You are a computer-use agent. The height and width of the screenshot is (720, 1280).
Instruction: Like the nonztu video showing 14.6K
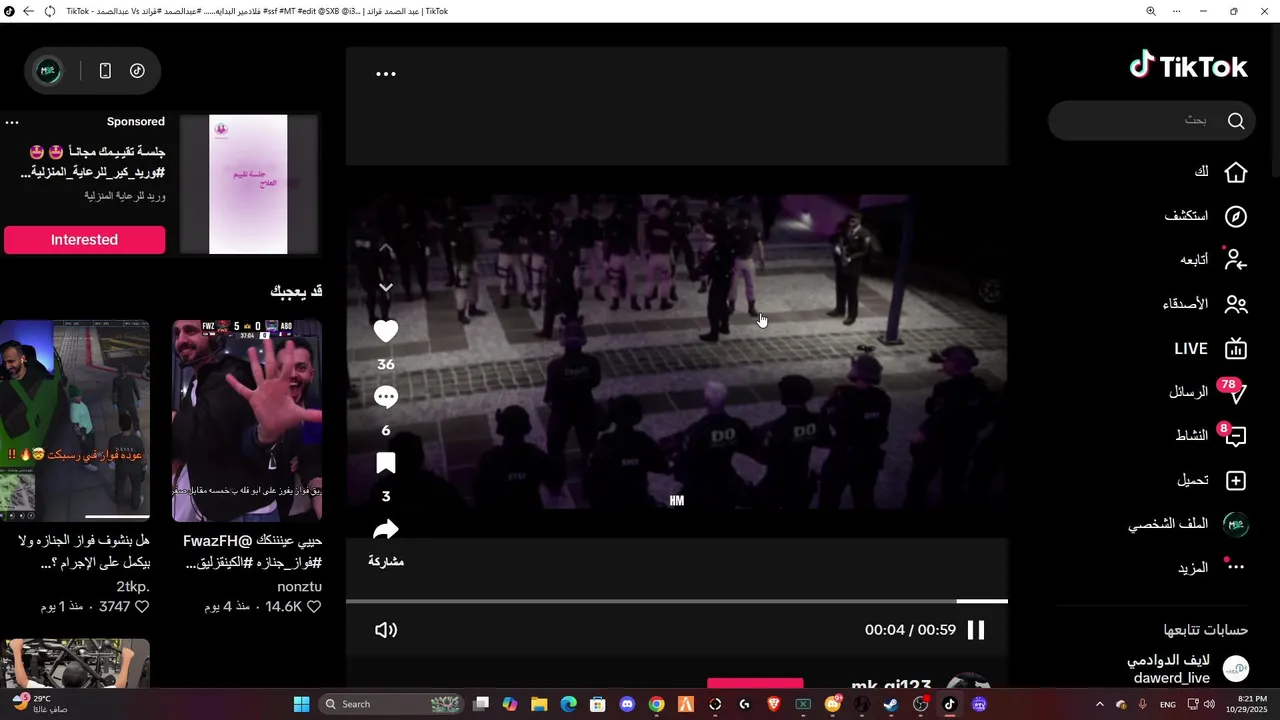314,607
